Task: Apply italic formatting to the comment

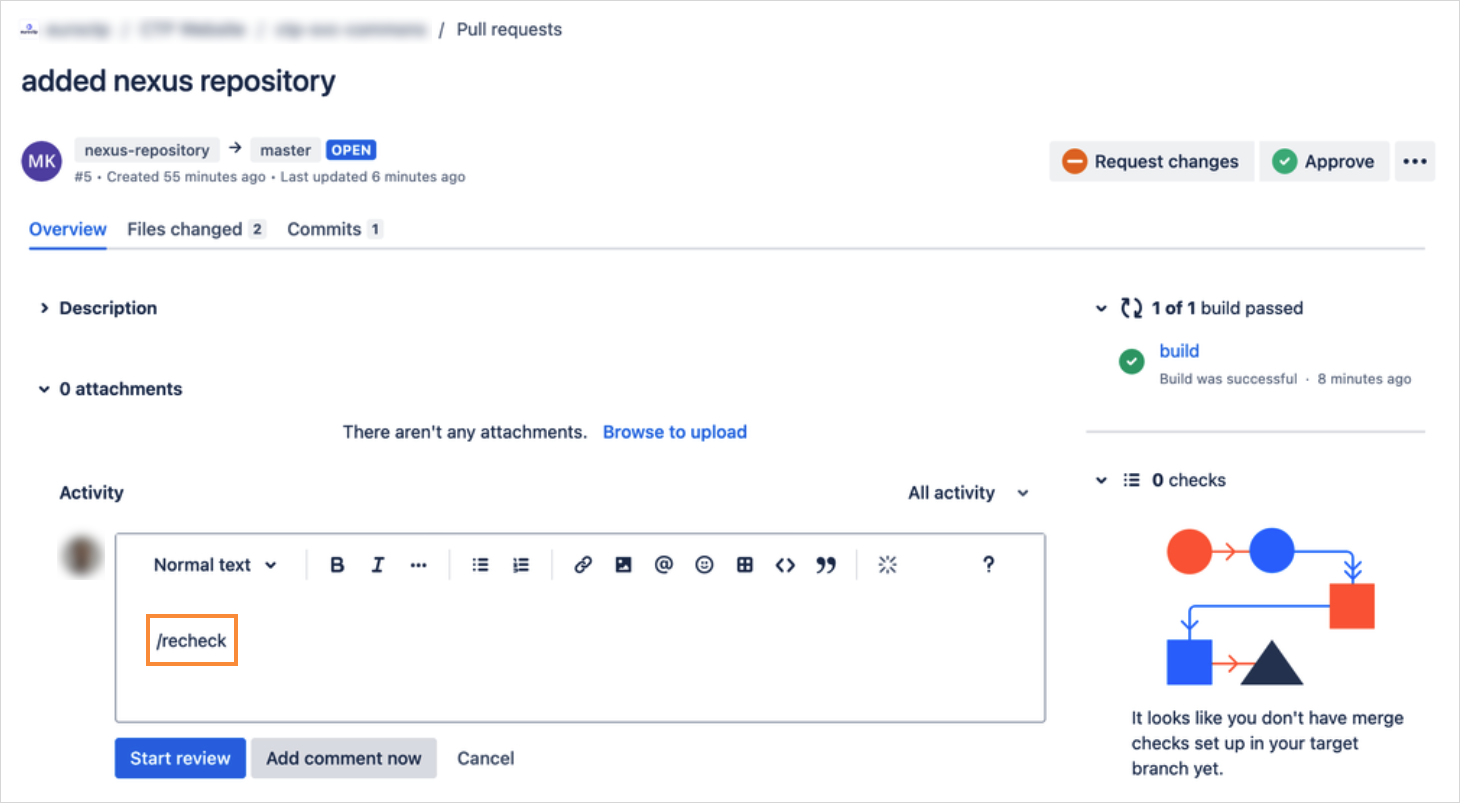Action: (378, 564)
